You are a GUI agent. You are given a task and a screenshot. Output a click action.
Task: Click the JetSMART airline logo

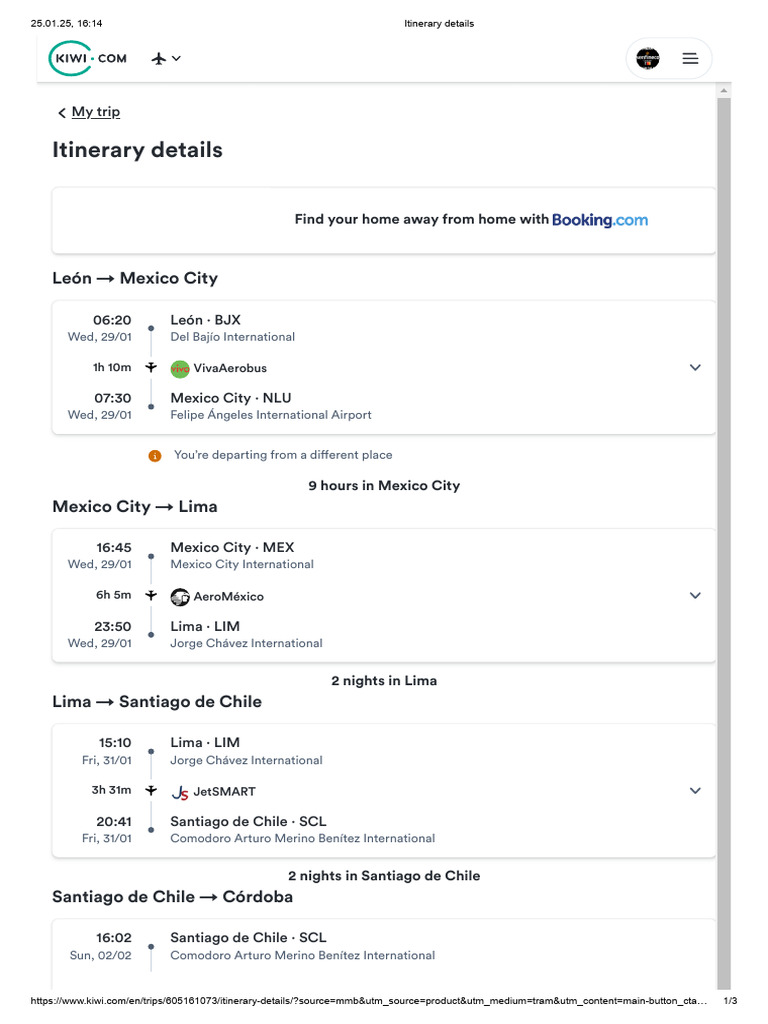[x=180, y=792]
